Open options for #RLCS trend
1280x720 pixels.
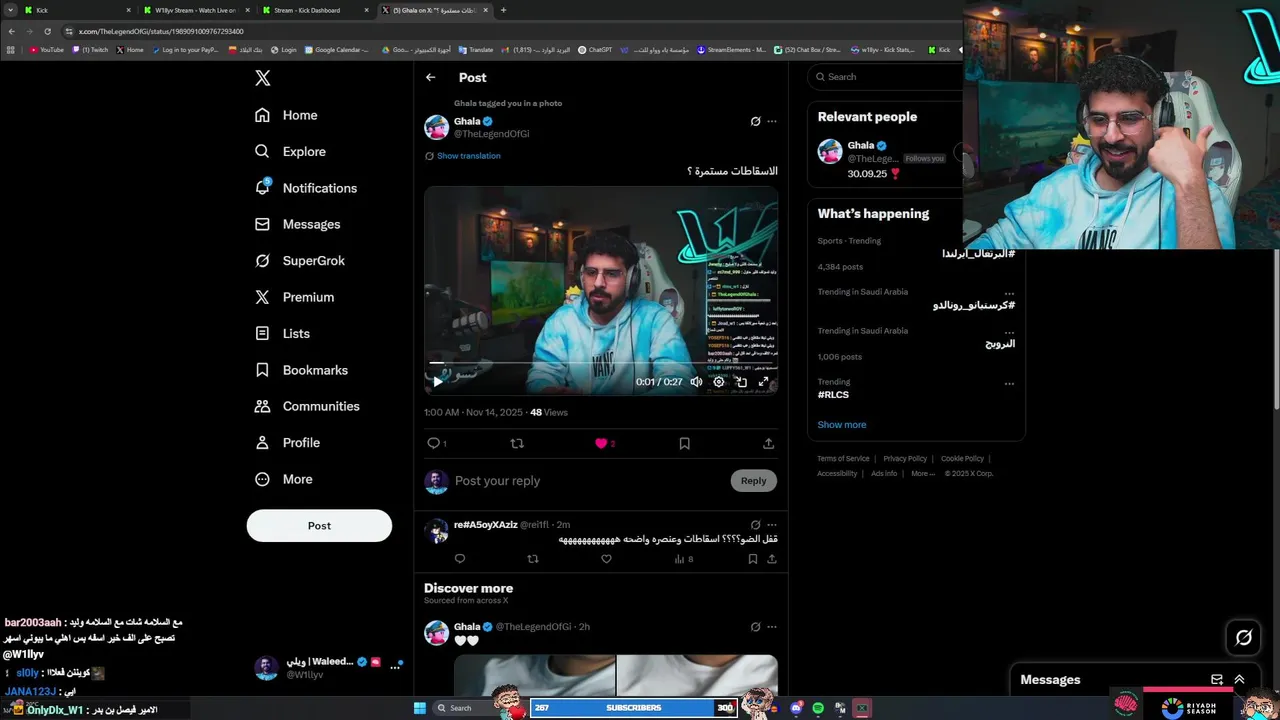pos(1009,383)
